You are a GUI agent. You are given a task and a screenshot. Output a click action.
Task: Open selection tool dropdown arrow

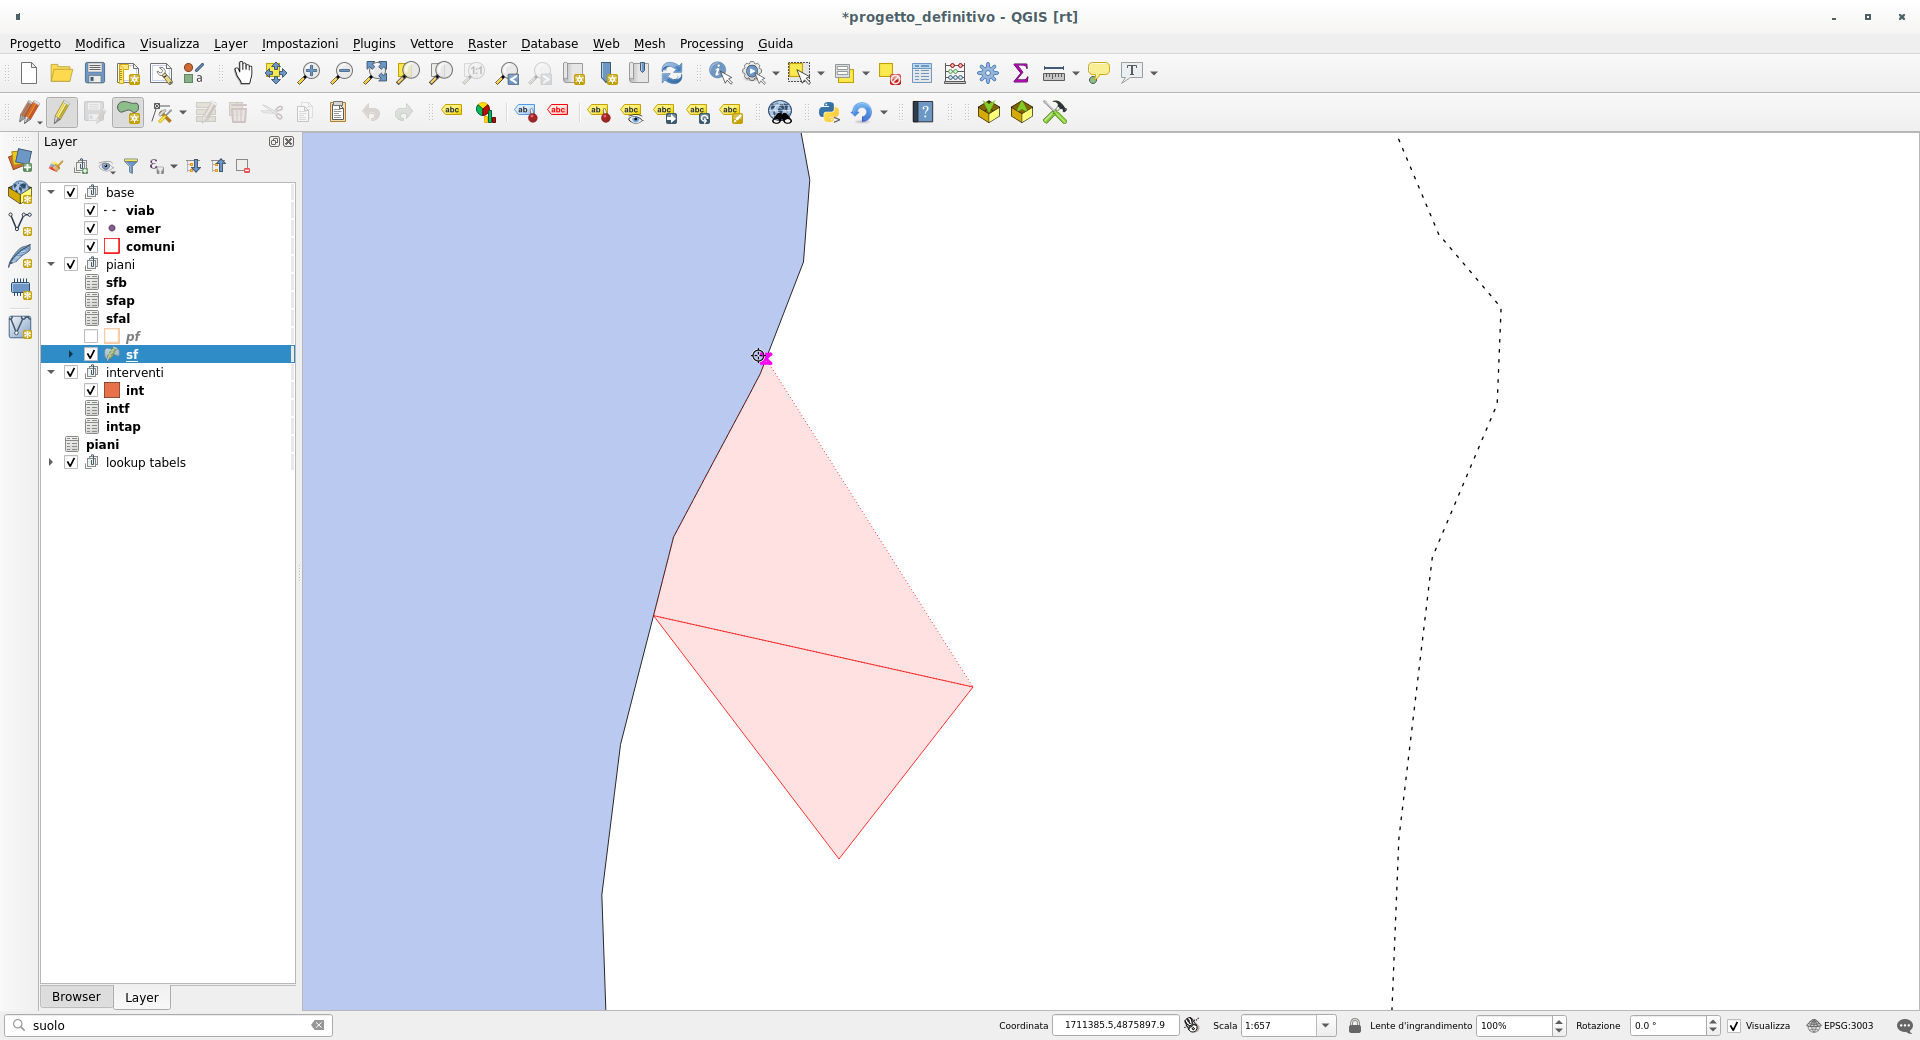click(x=821, y=73)
